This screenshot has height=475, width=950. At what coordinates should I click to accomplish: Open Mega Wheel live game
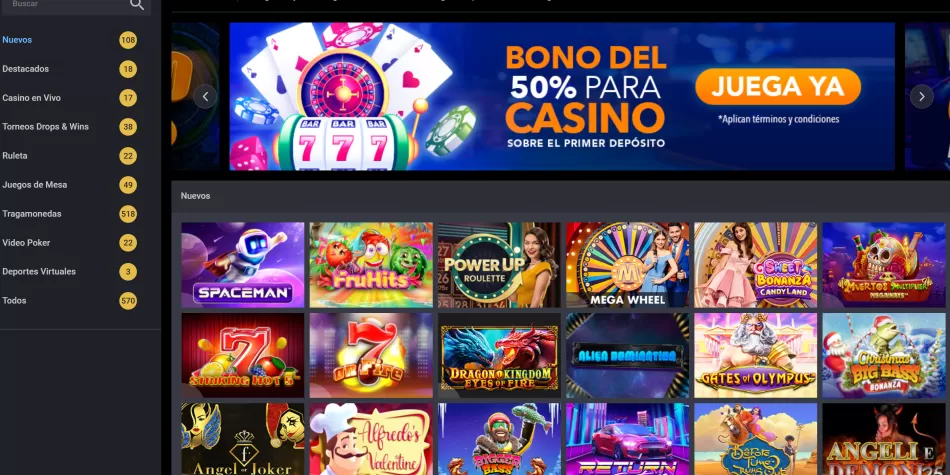[x=628, y=265]
